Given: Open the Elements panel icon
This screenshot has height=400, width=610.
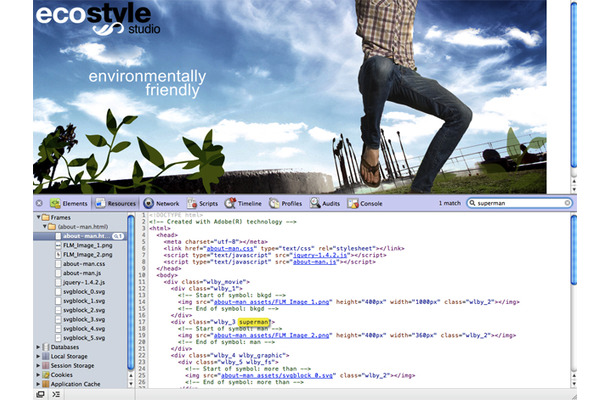Looking at the screenshot, I should coord(55,203).
